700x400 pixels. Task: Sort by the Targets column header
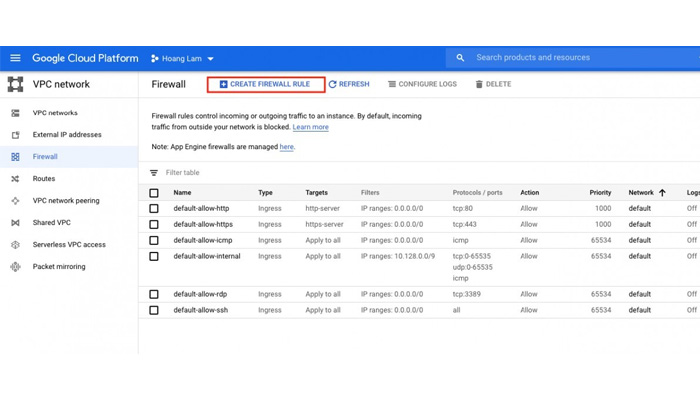point(317,193)
